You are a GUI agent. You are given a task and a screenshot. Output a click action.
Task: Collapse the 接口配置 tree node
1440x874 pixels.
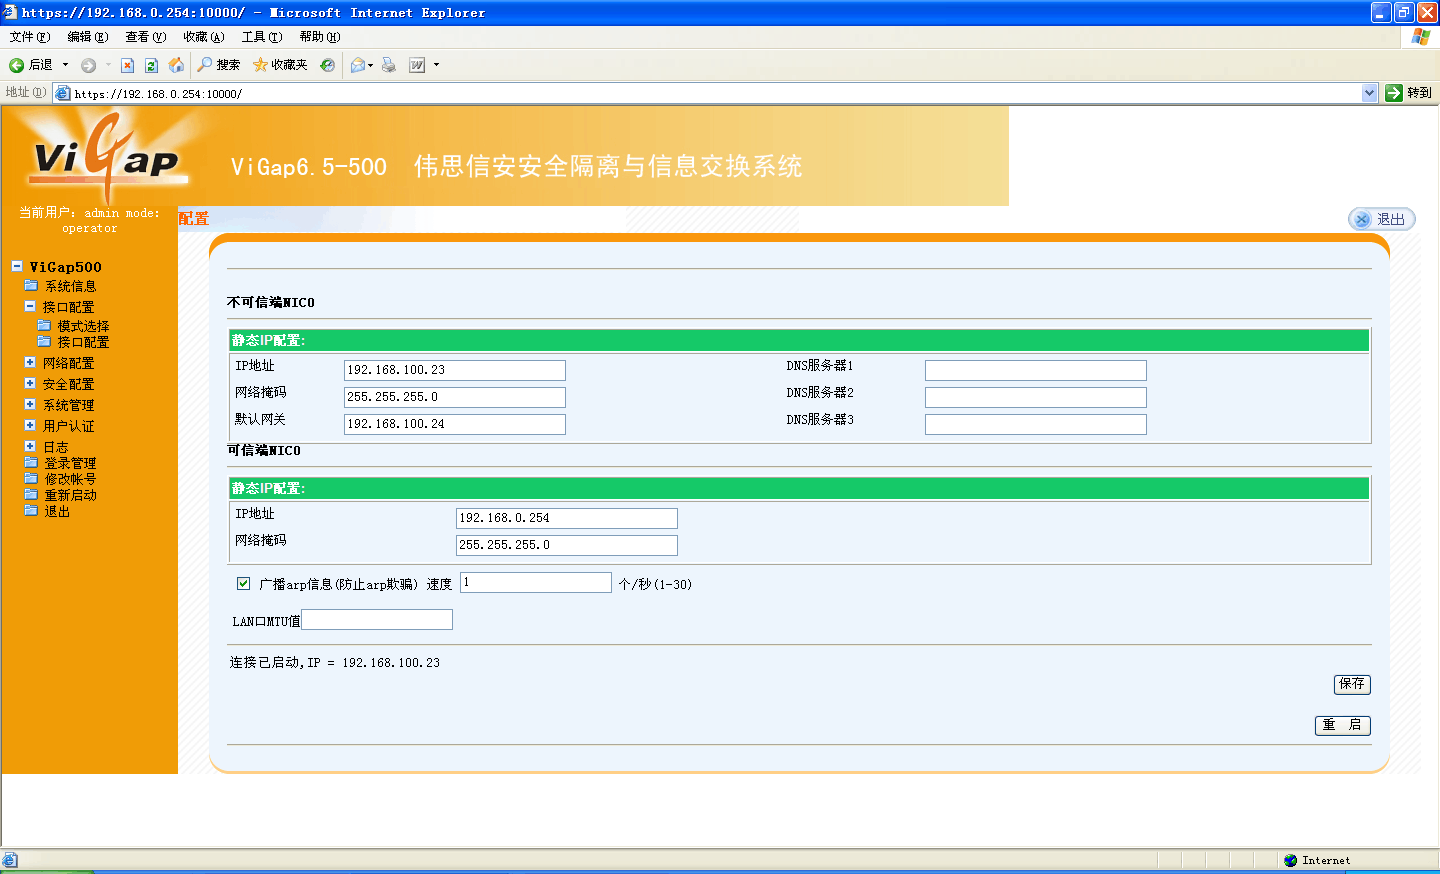point(30,306)
